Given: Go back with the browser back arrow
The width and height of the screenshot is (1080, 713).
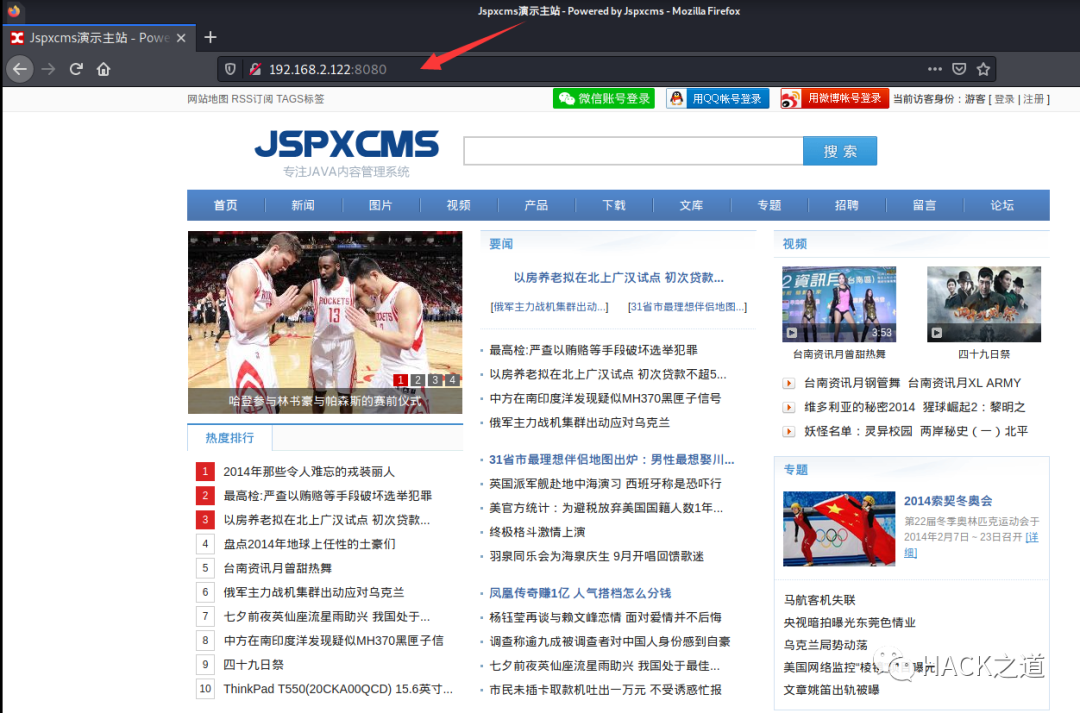Looking at the screenshot, I should click(x=20, y=69).
